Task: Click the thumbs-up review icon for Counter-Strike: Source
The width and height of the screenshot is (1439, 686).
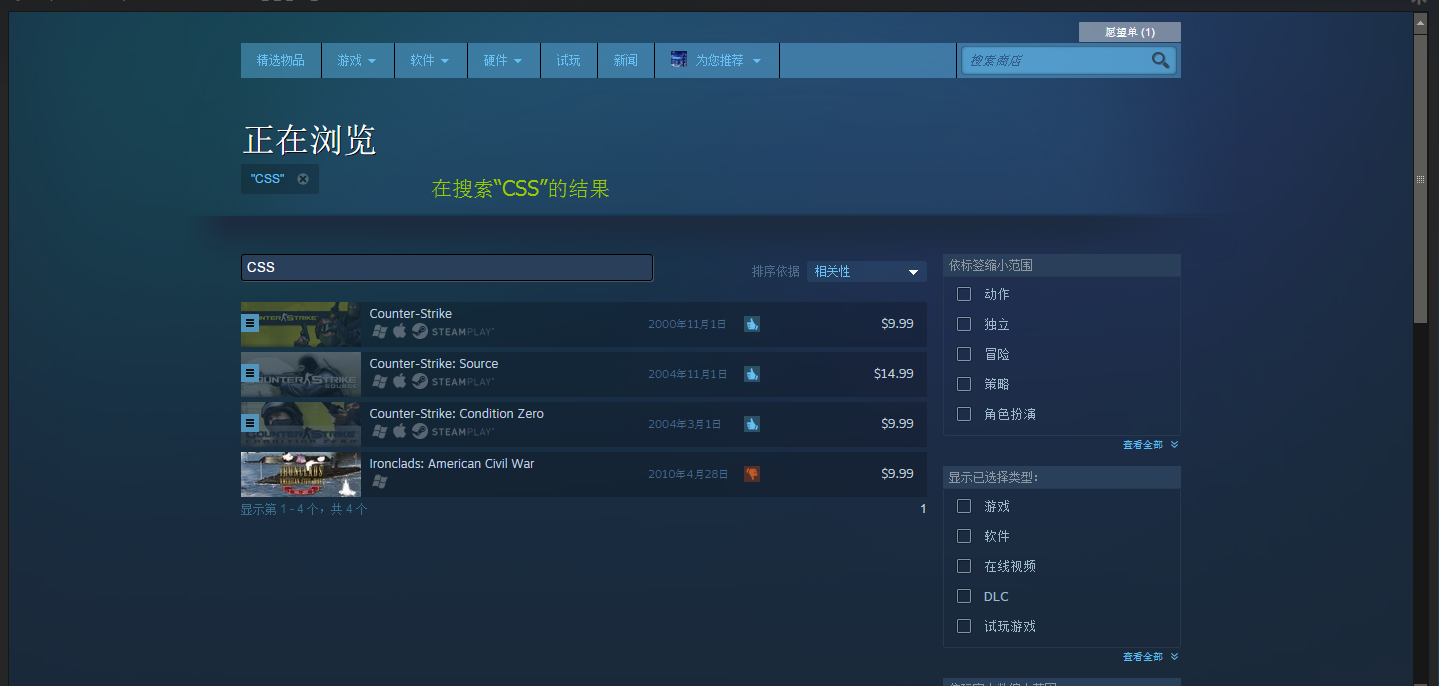Action: pyautogui.click(x=752, y=374)
